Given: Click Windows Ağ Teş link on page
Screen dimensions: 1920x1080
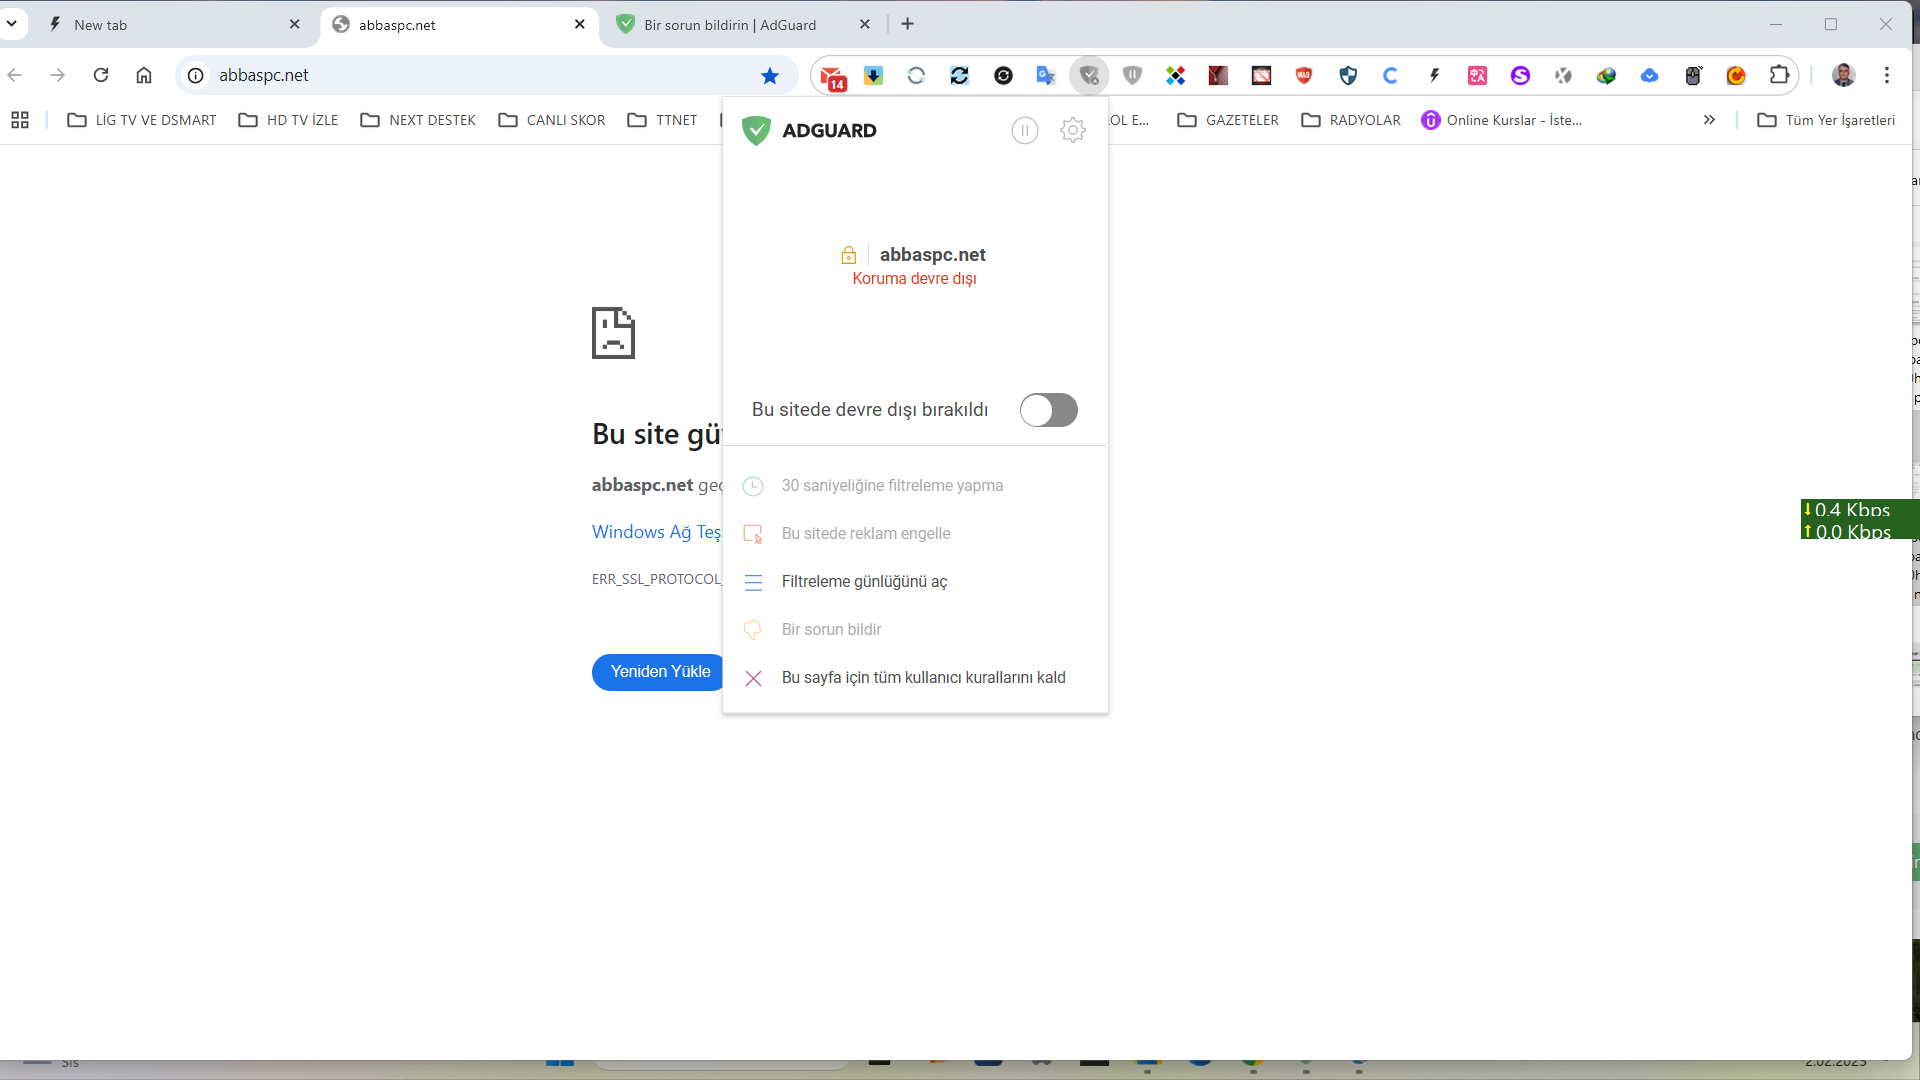Looking at the screenshot, I should (x=655, y=531).
